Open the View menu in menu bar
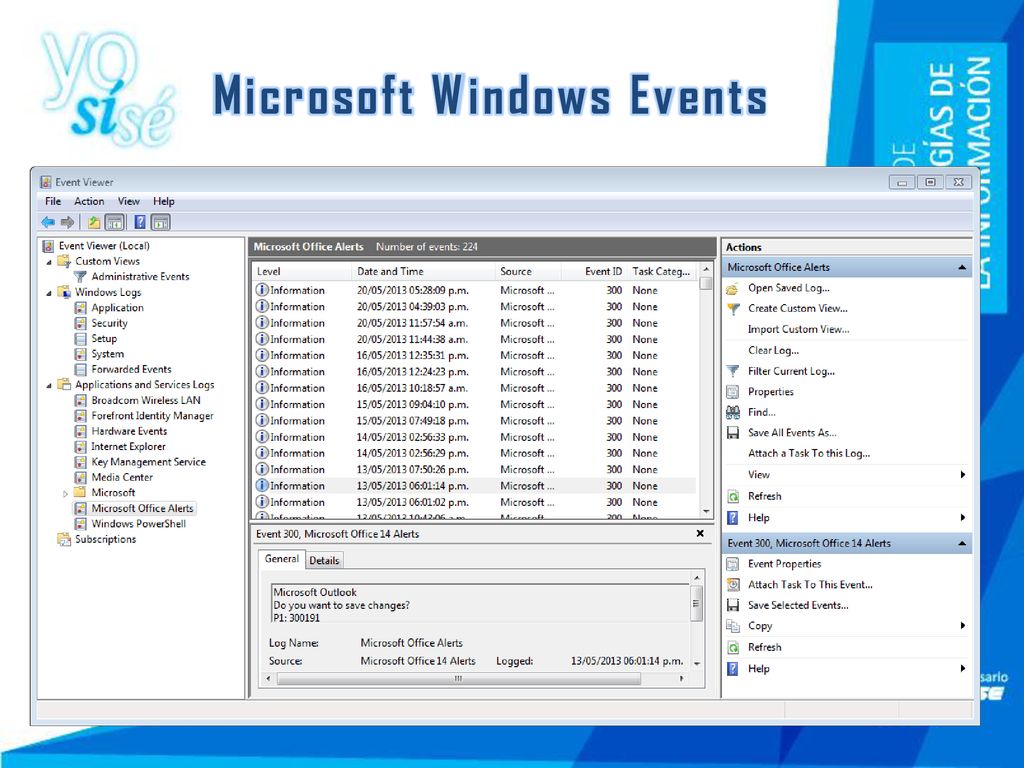 [129, 201]
